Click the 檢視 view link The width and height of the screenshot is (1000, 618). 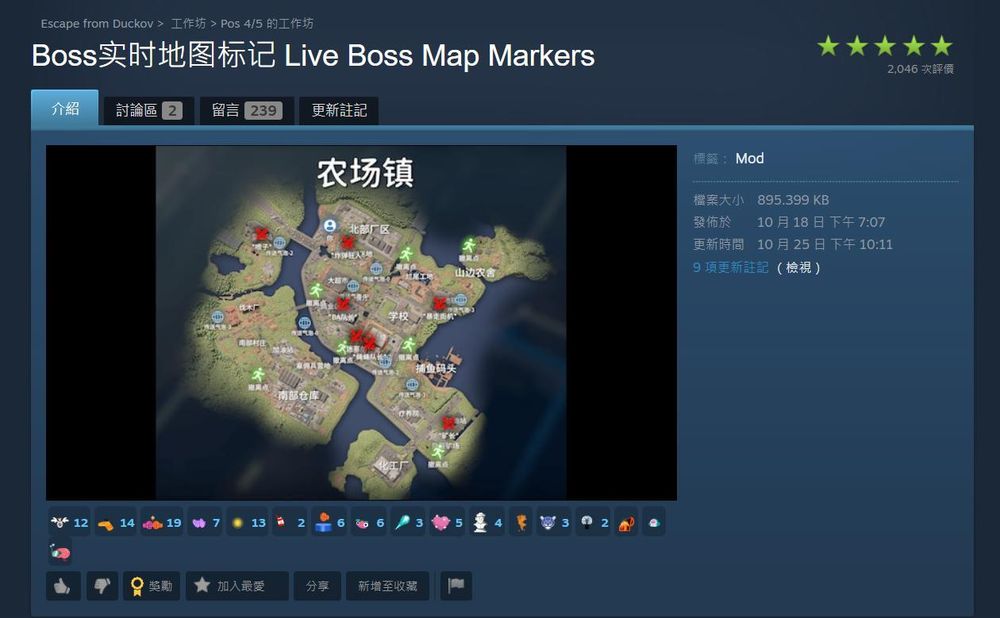coord(798,267)
